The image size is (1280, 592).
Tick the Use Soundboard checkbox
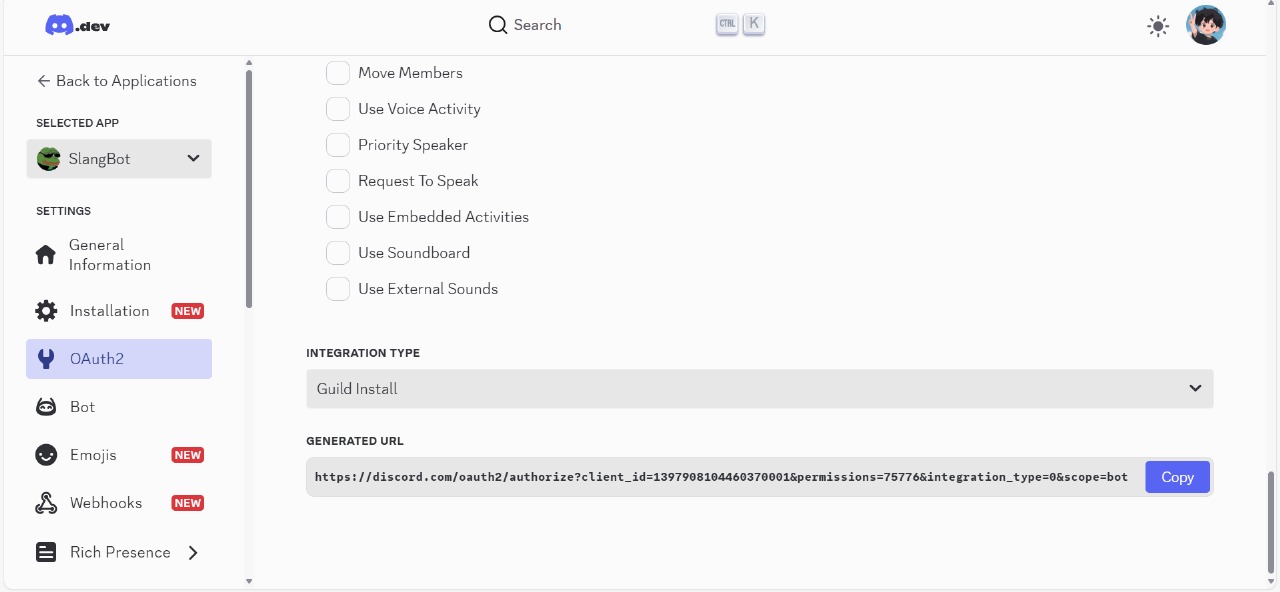(x=338, y=253)
